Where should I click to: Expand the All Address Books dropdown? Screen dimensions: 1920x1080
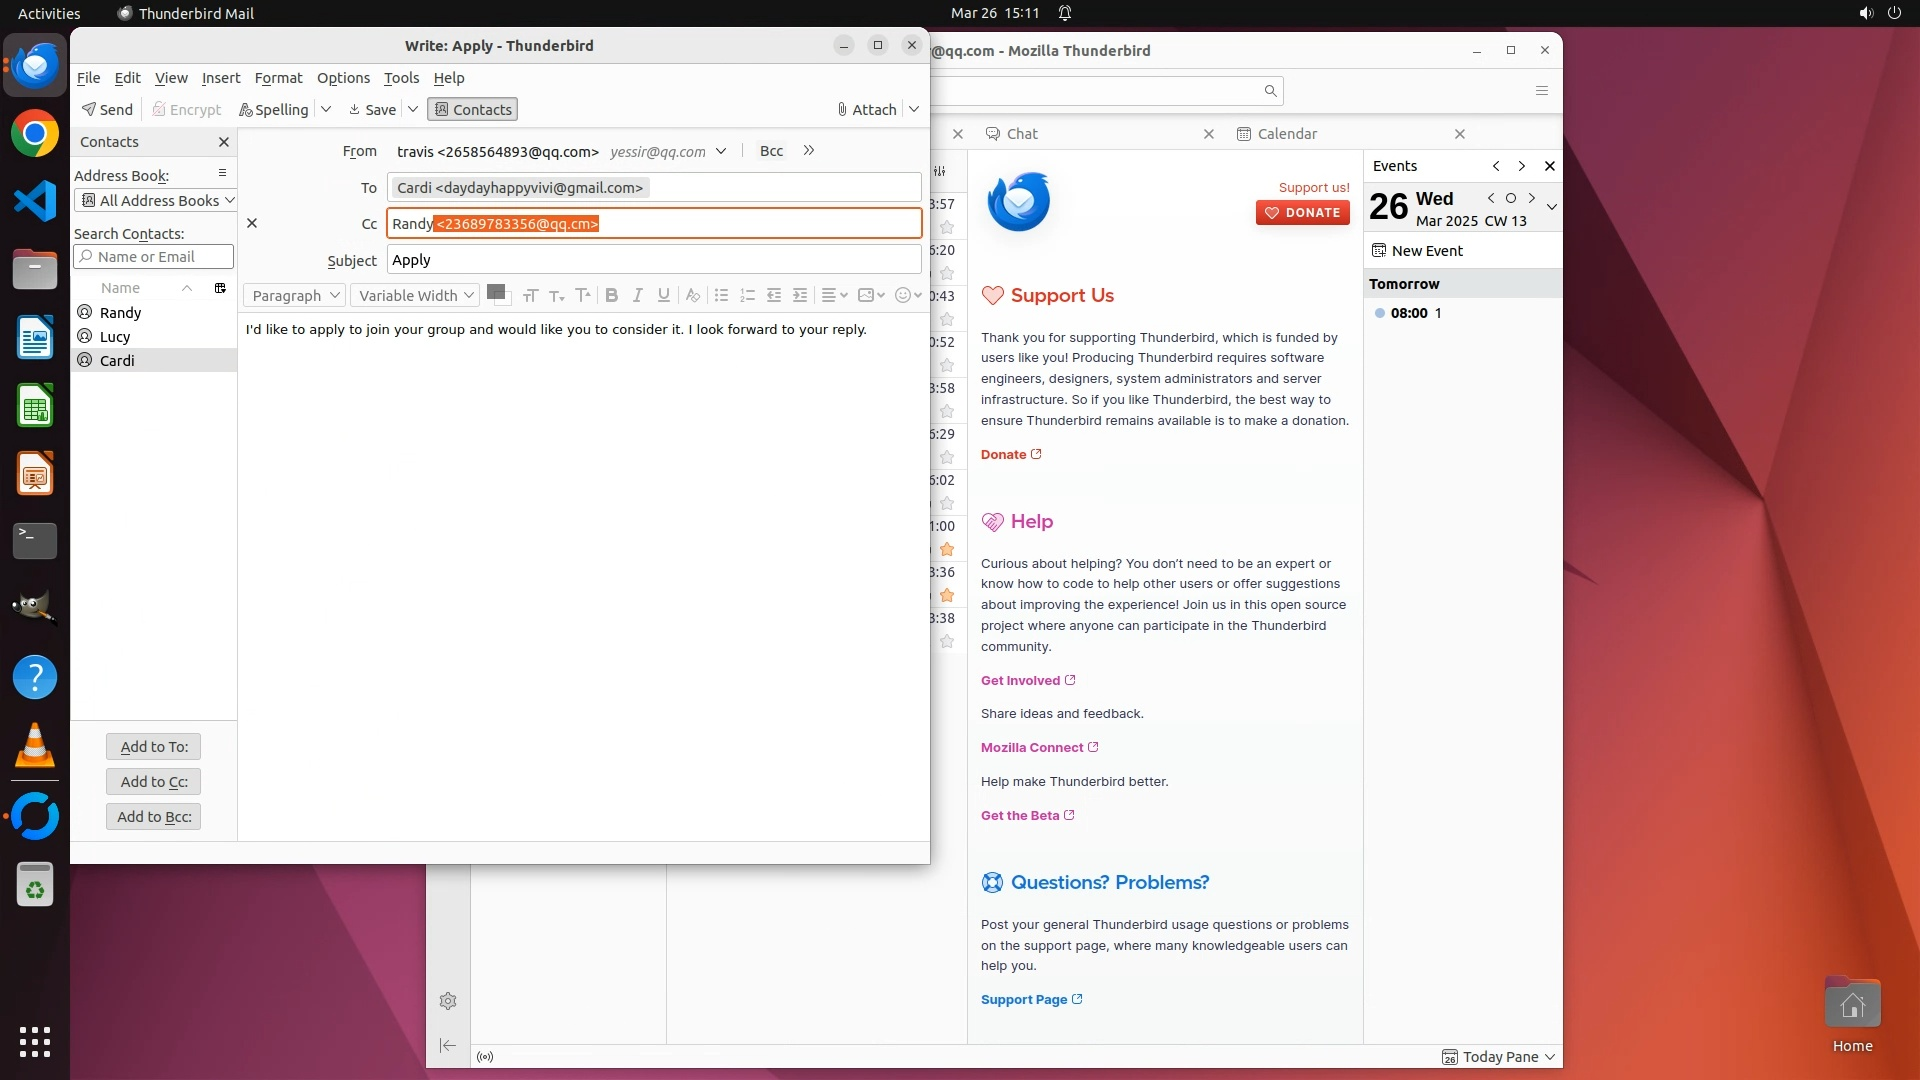pyautogui.click(x=156, y=200)
